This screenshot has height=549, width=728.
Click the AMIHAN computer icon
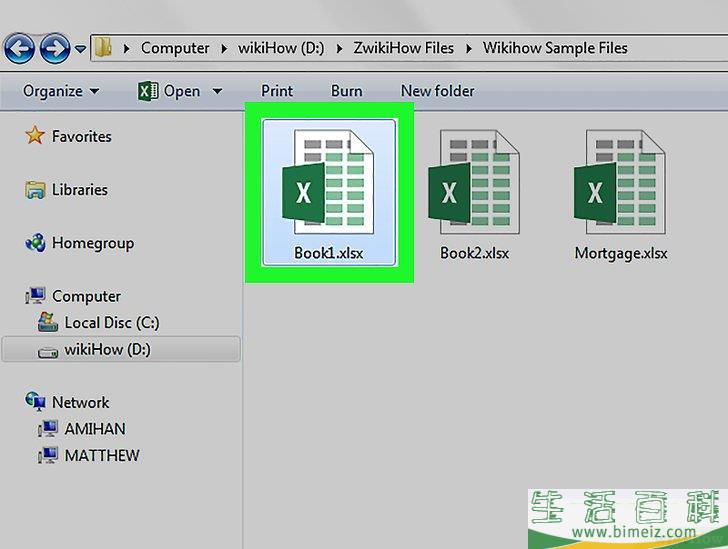click(x=48, y=428)
